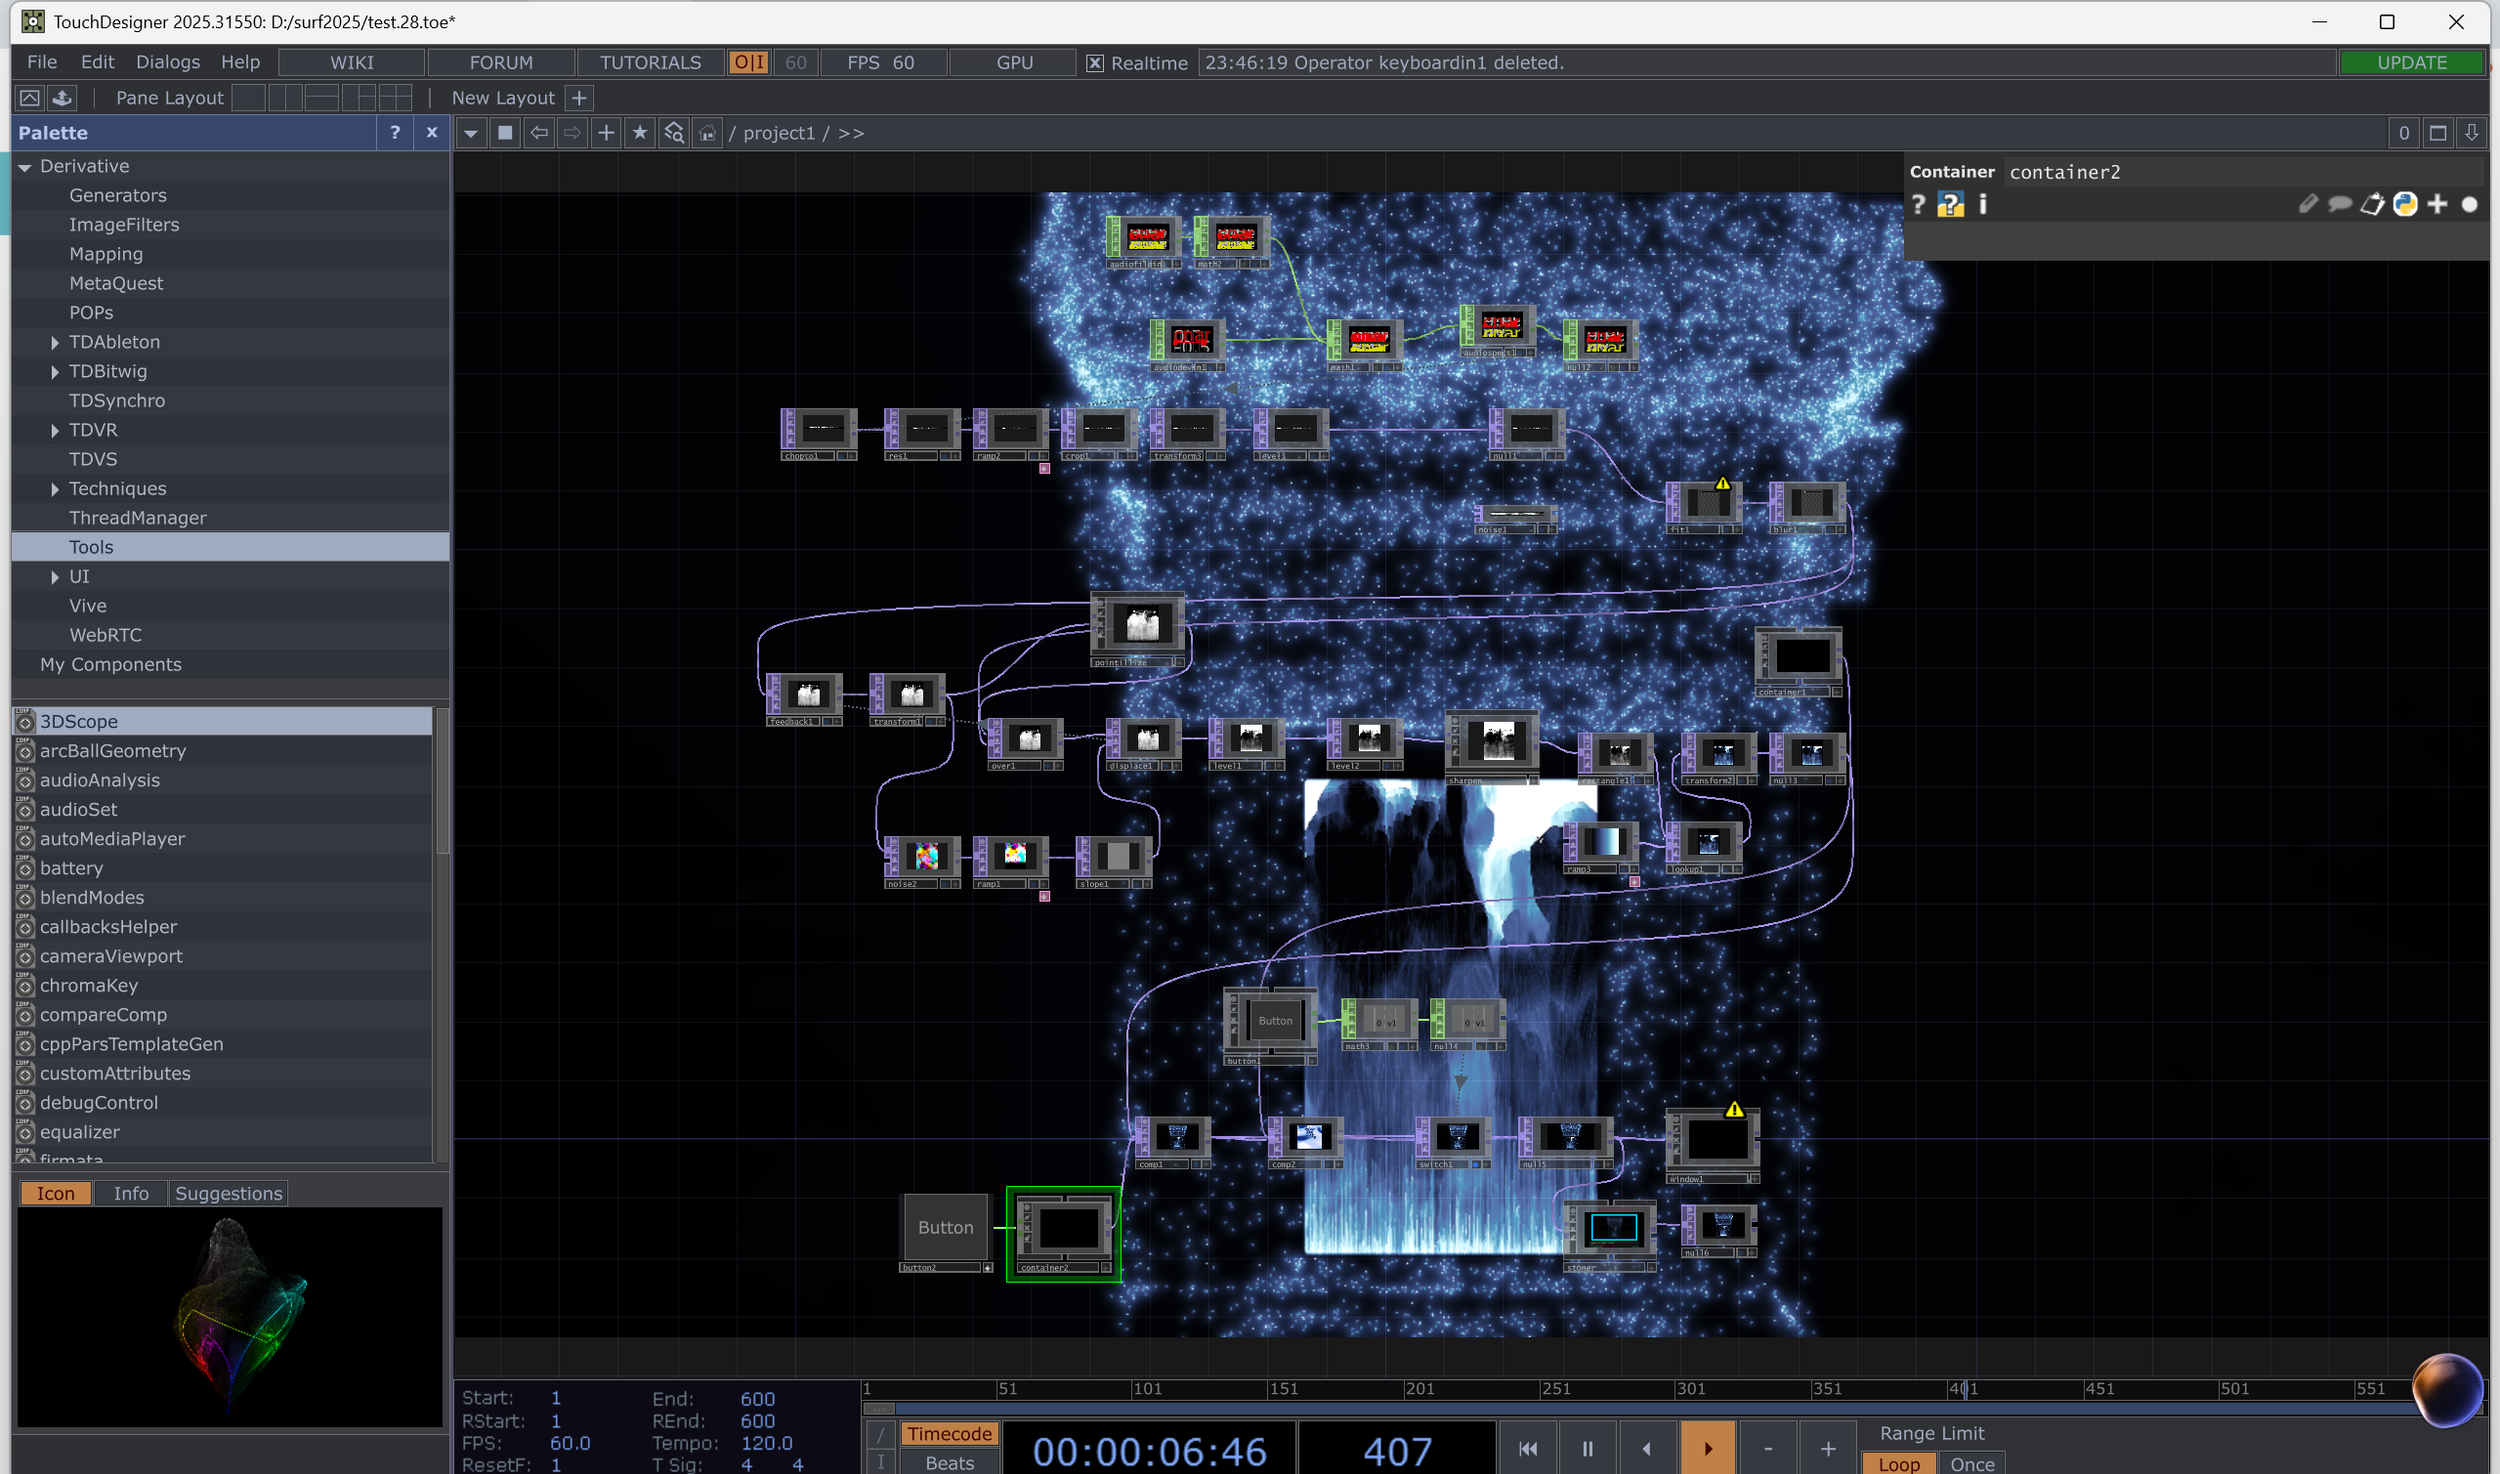Expand the Techniques palette folder

point(55,489)
